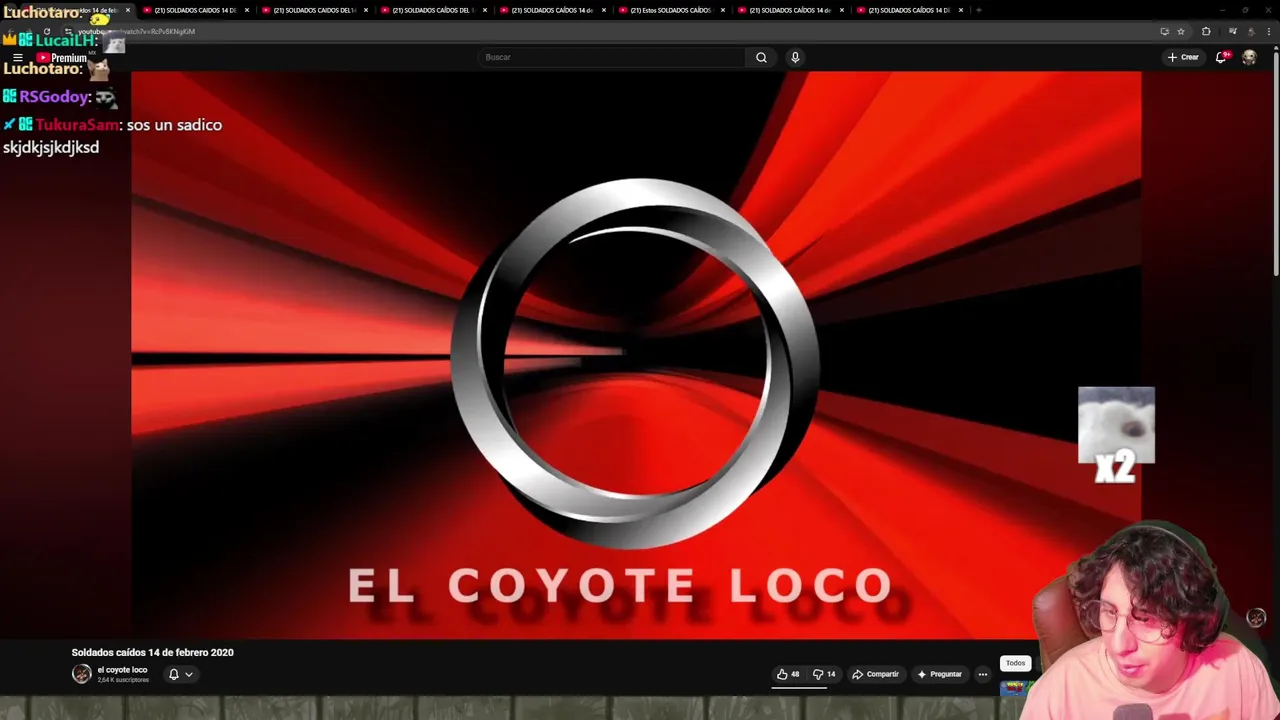Open the browser media control icon
Image resolution: width=1280 pixels, height=720 pixels.
coord(1233,31)
